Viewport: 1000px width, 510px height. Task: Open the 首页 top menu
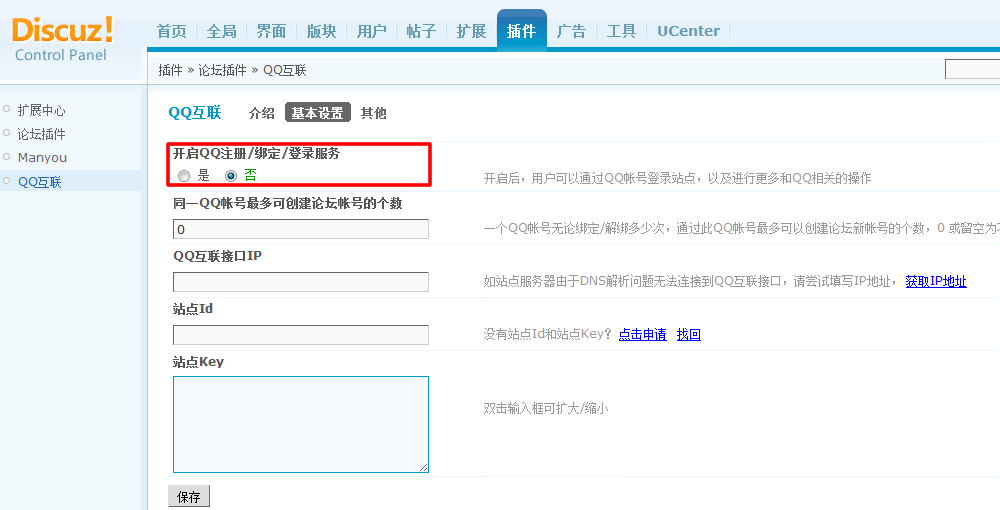[x=172, y=31]
